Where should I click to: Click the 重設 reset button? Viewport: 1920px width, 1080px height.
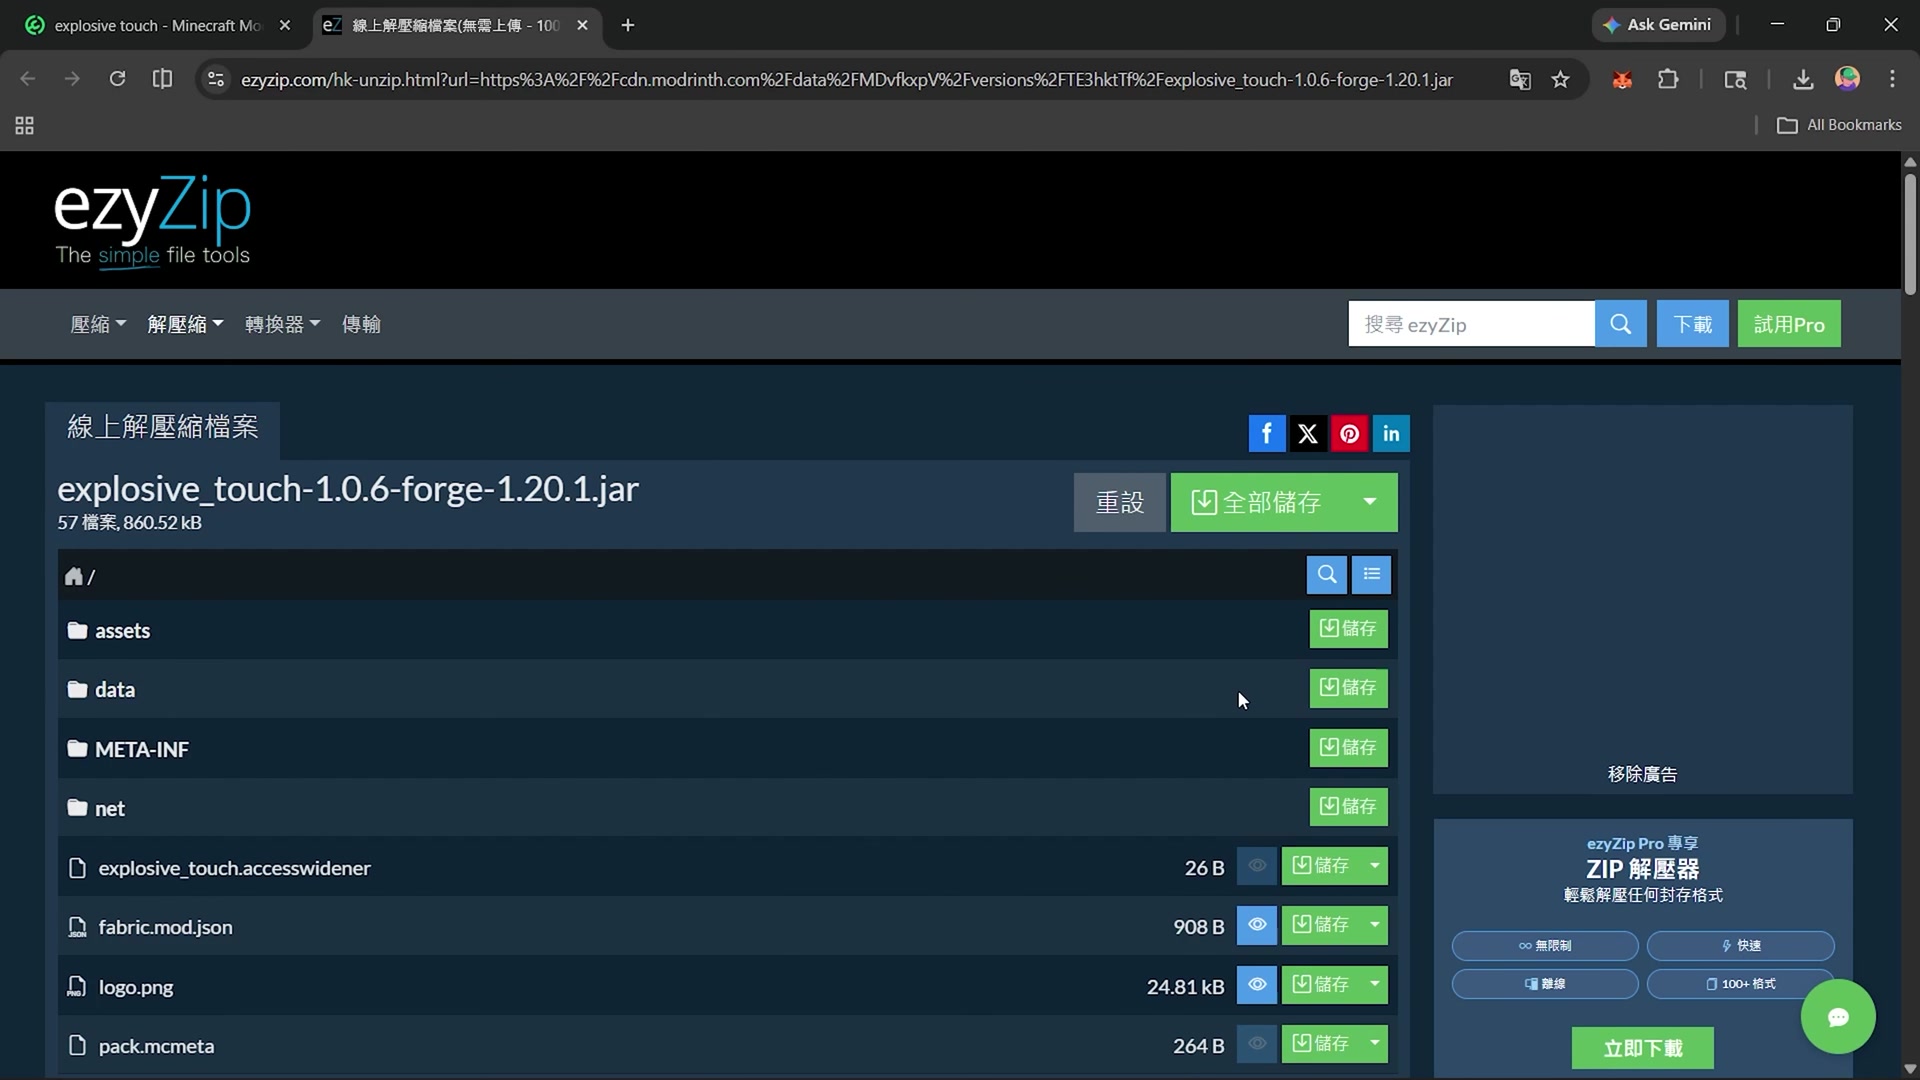(1119, 502)
